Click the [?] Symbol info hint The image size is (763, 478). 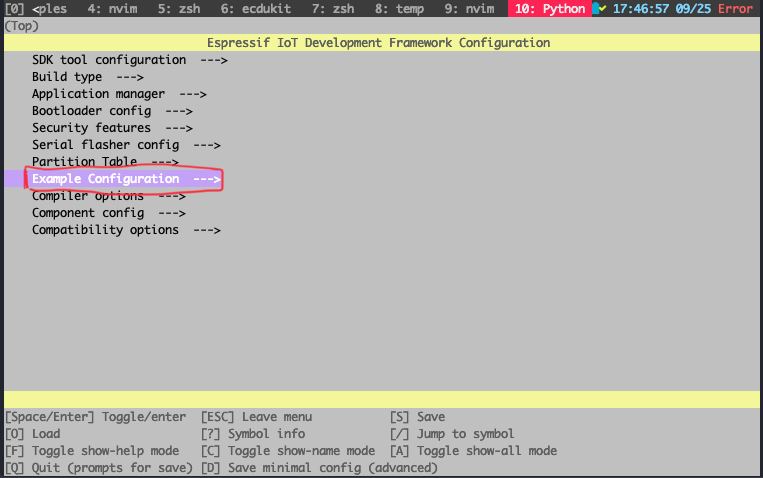(253, 434)
